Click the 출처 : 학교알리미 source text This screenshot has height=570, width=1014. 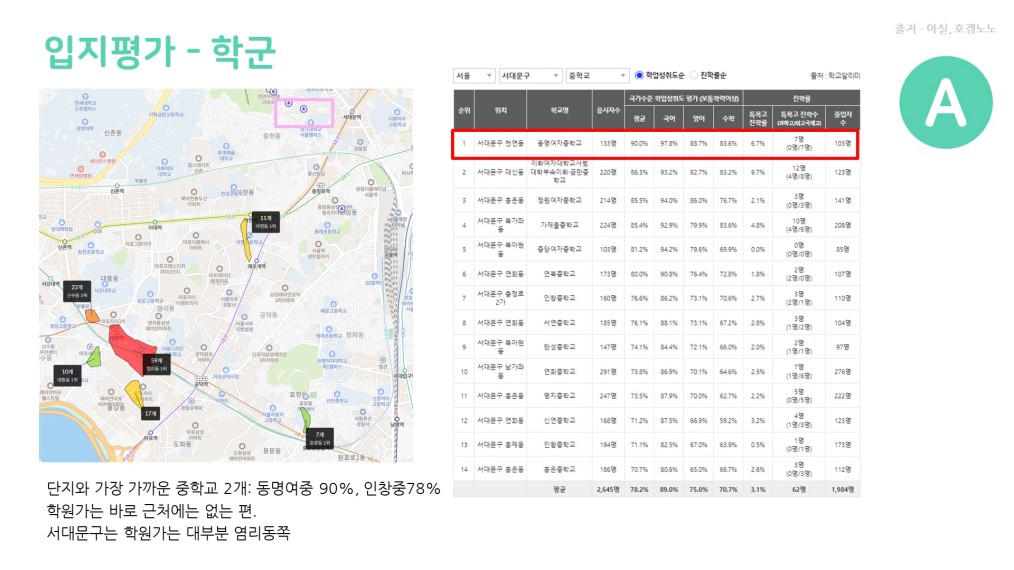point(835,76)
